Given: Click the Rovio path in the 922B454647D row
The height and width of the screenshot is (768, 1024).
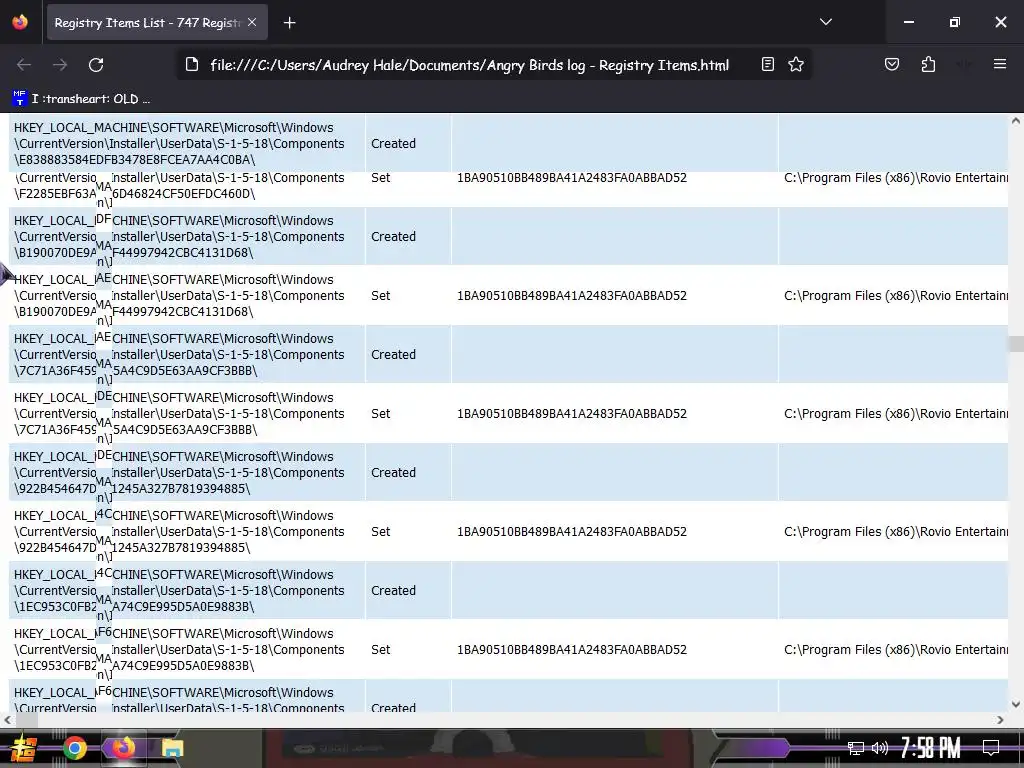Looking at the screenshot, I should click(896, 532).
